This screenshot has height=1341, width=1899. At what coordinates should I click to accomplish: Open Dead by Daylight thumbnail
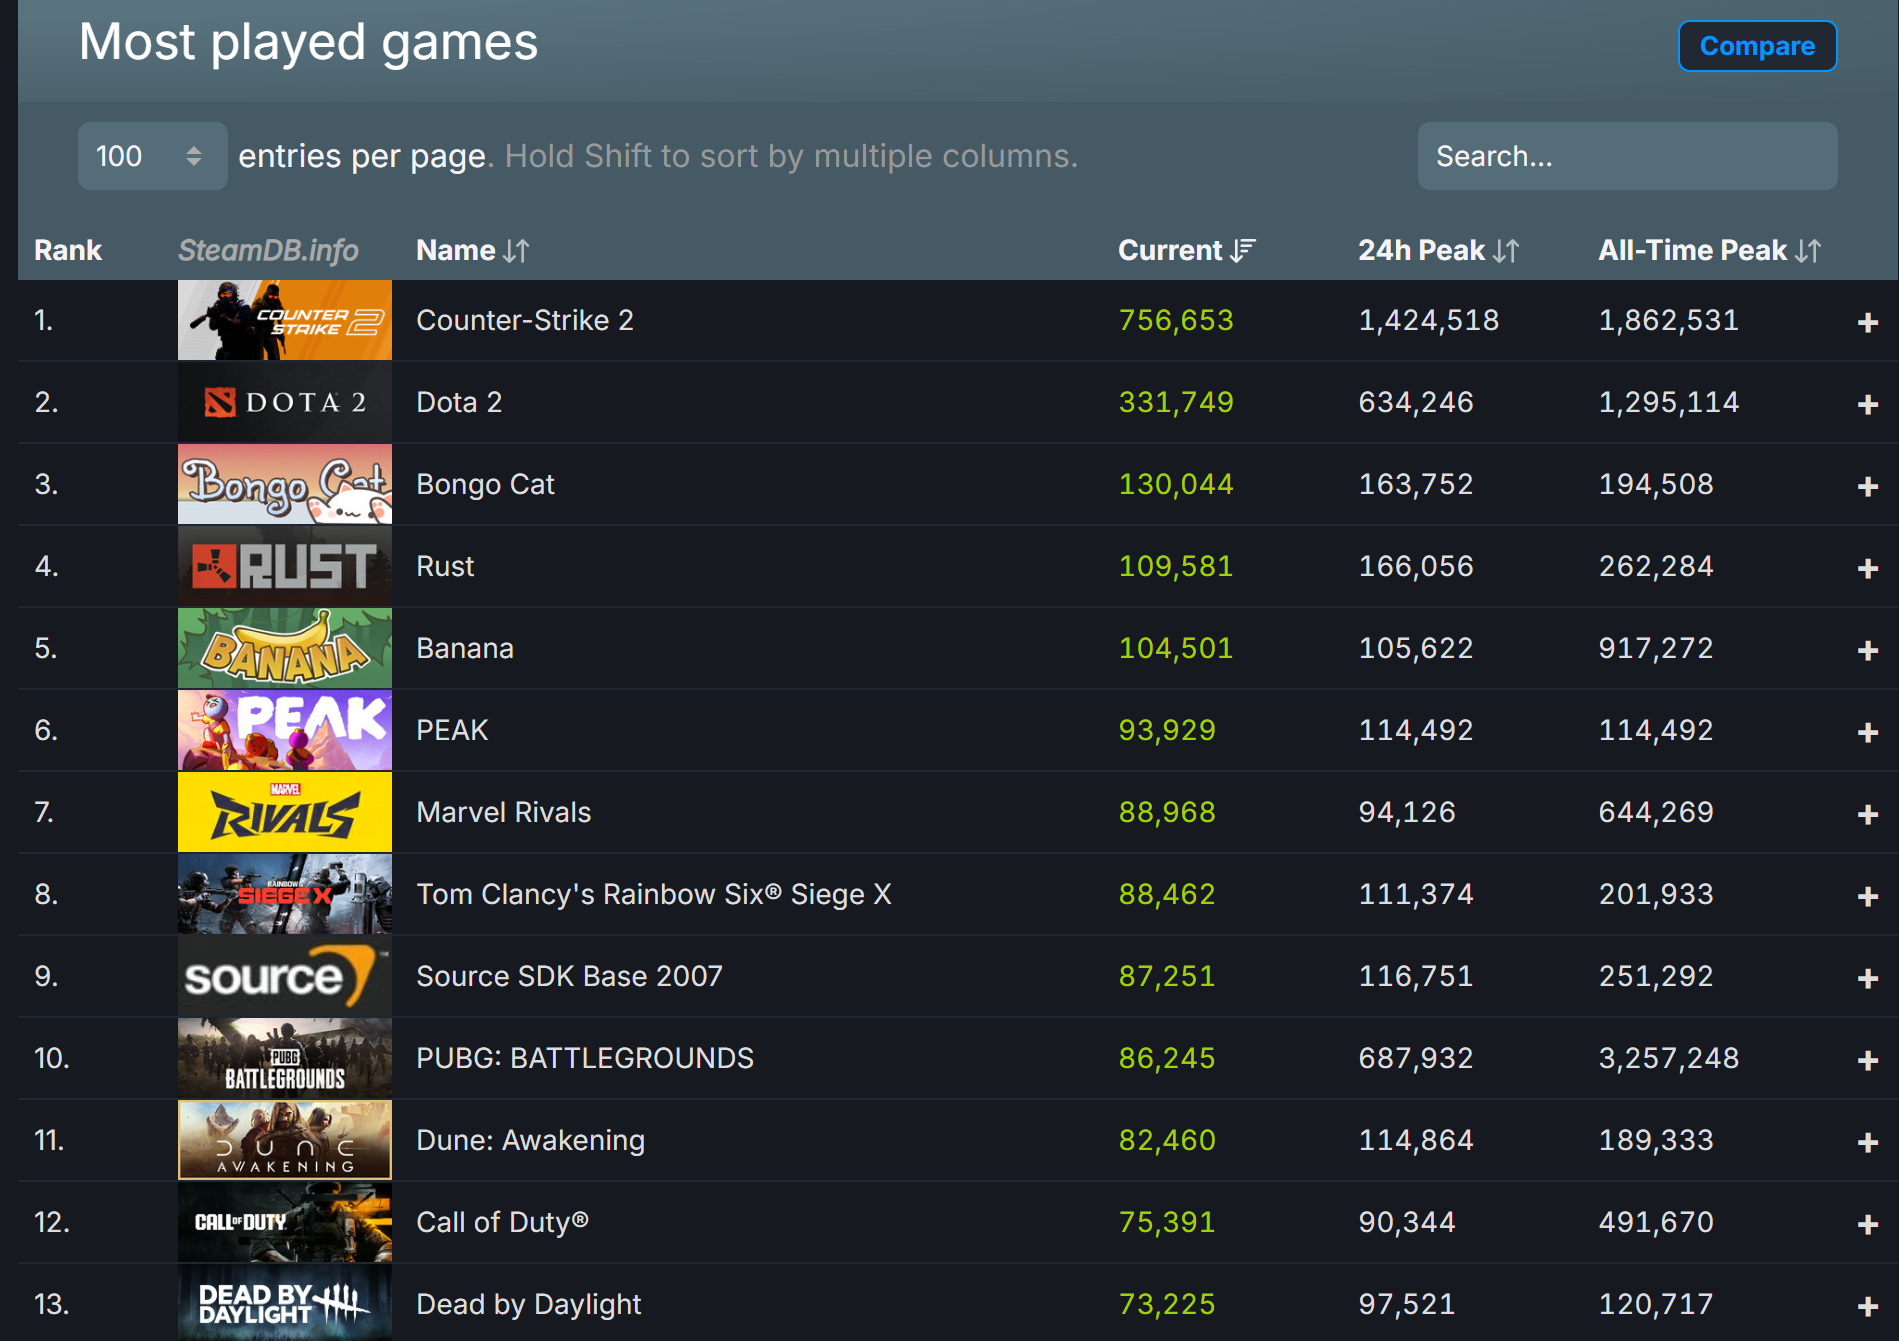click(285, 1302)
